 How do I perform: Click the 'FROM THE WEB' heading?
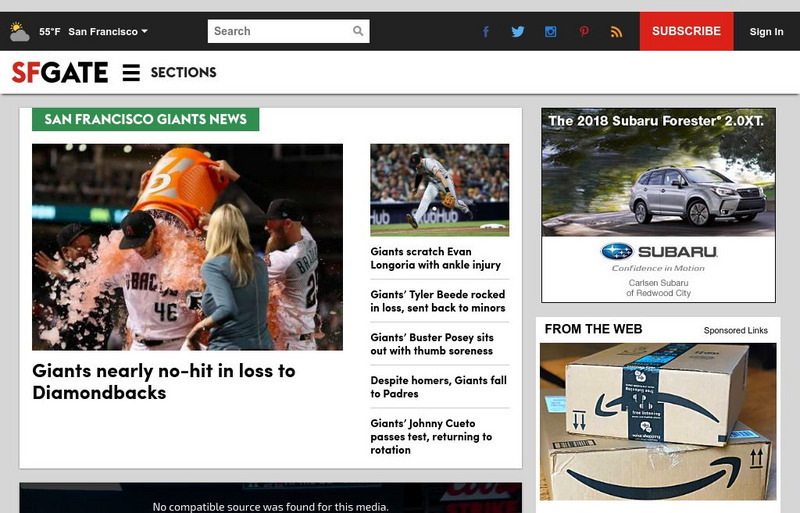pos(593,329)
